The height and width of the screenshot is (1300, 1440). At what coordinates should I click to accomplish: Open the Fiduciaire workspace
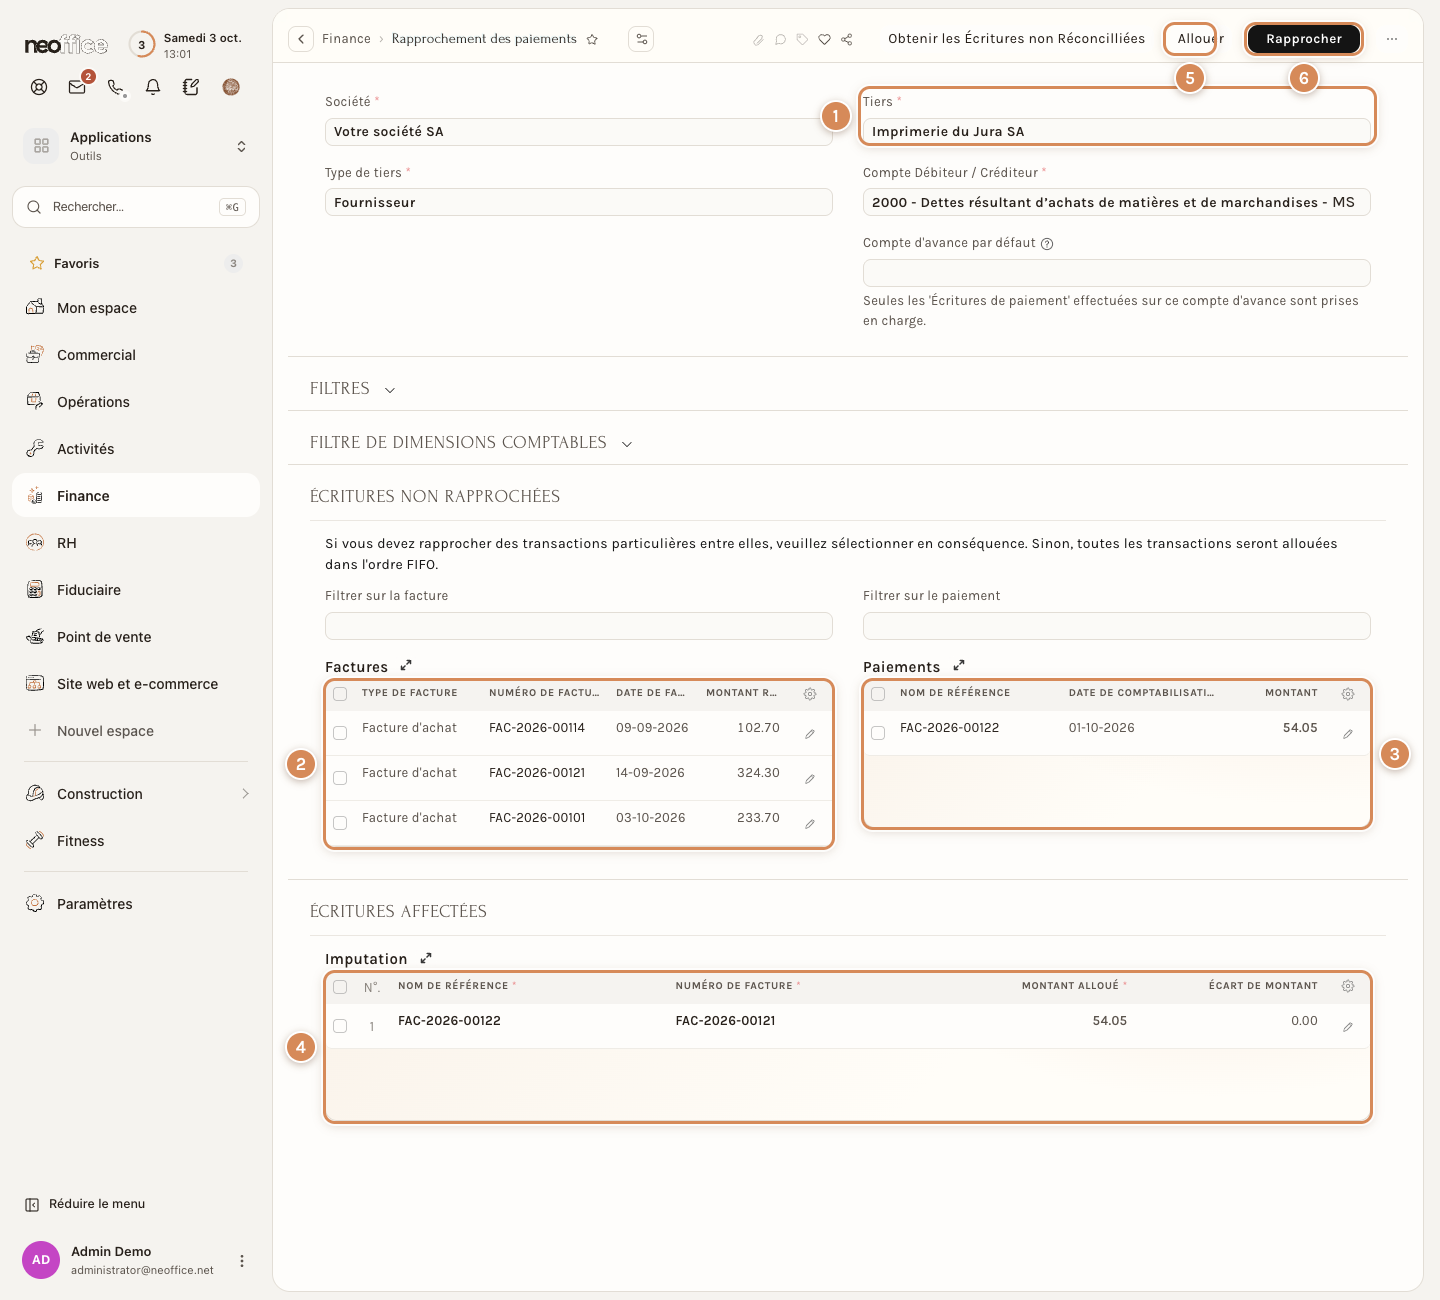(x=136, y=590)
